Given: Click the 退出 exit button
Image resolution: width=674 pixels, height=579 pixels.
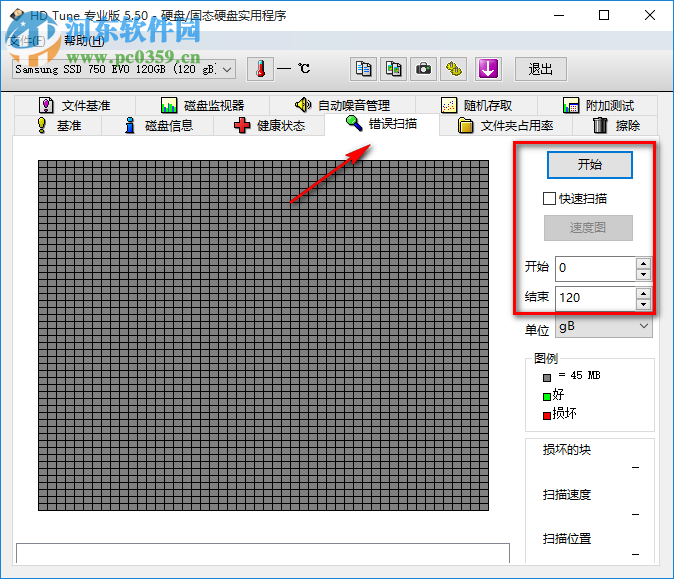Looking at the screenshot, I should [541, 69].
